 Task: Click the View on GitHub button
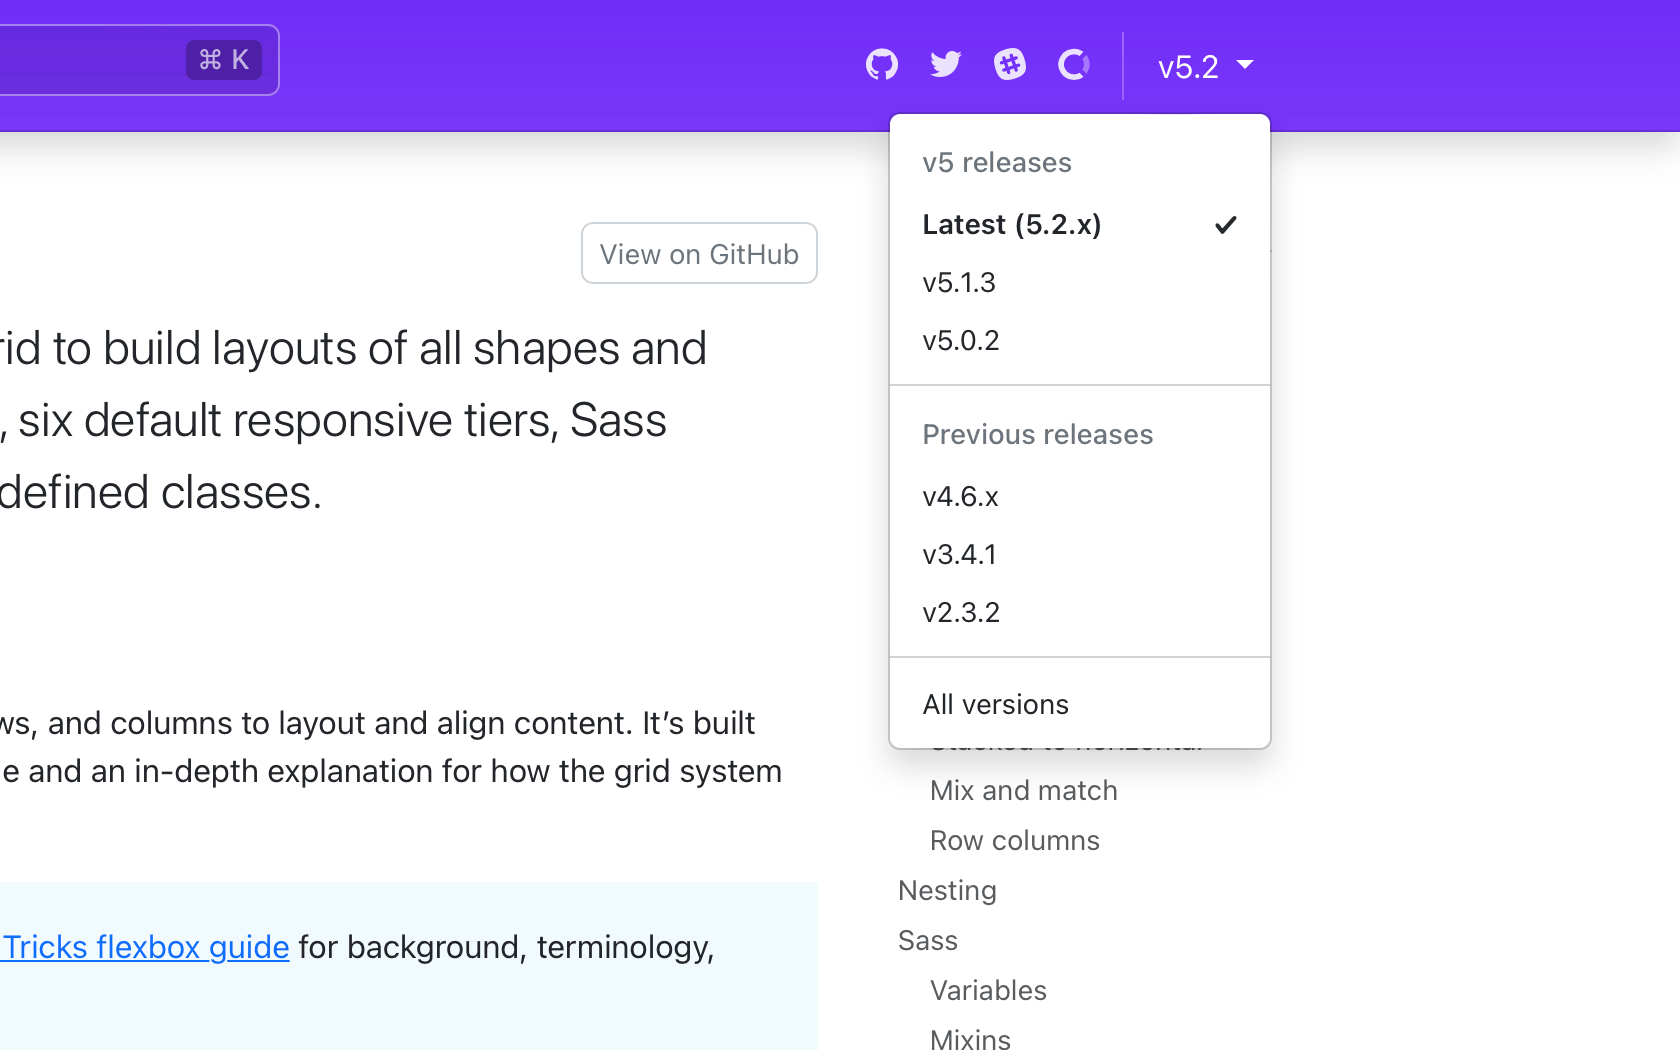pyautogui.click(x=699, y=254)
